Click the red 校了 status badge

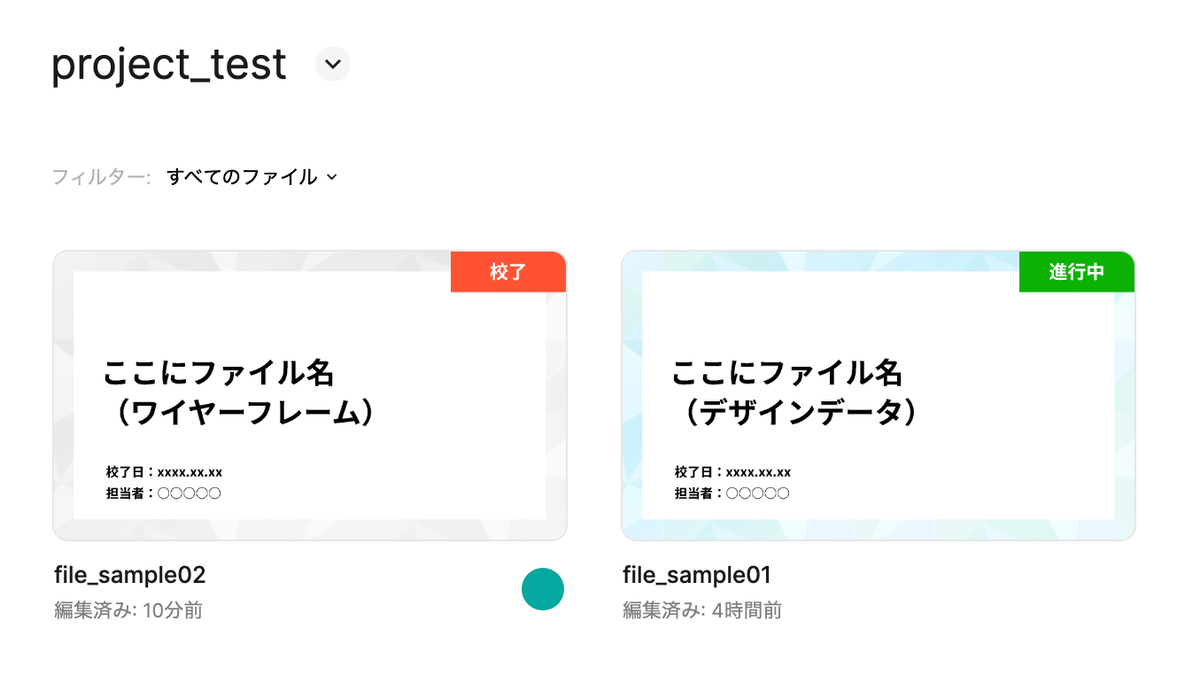tap(508, 271)
